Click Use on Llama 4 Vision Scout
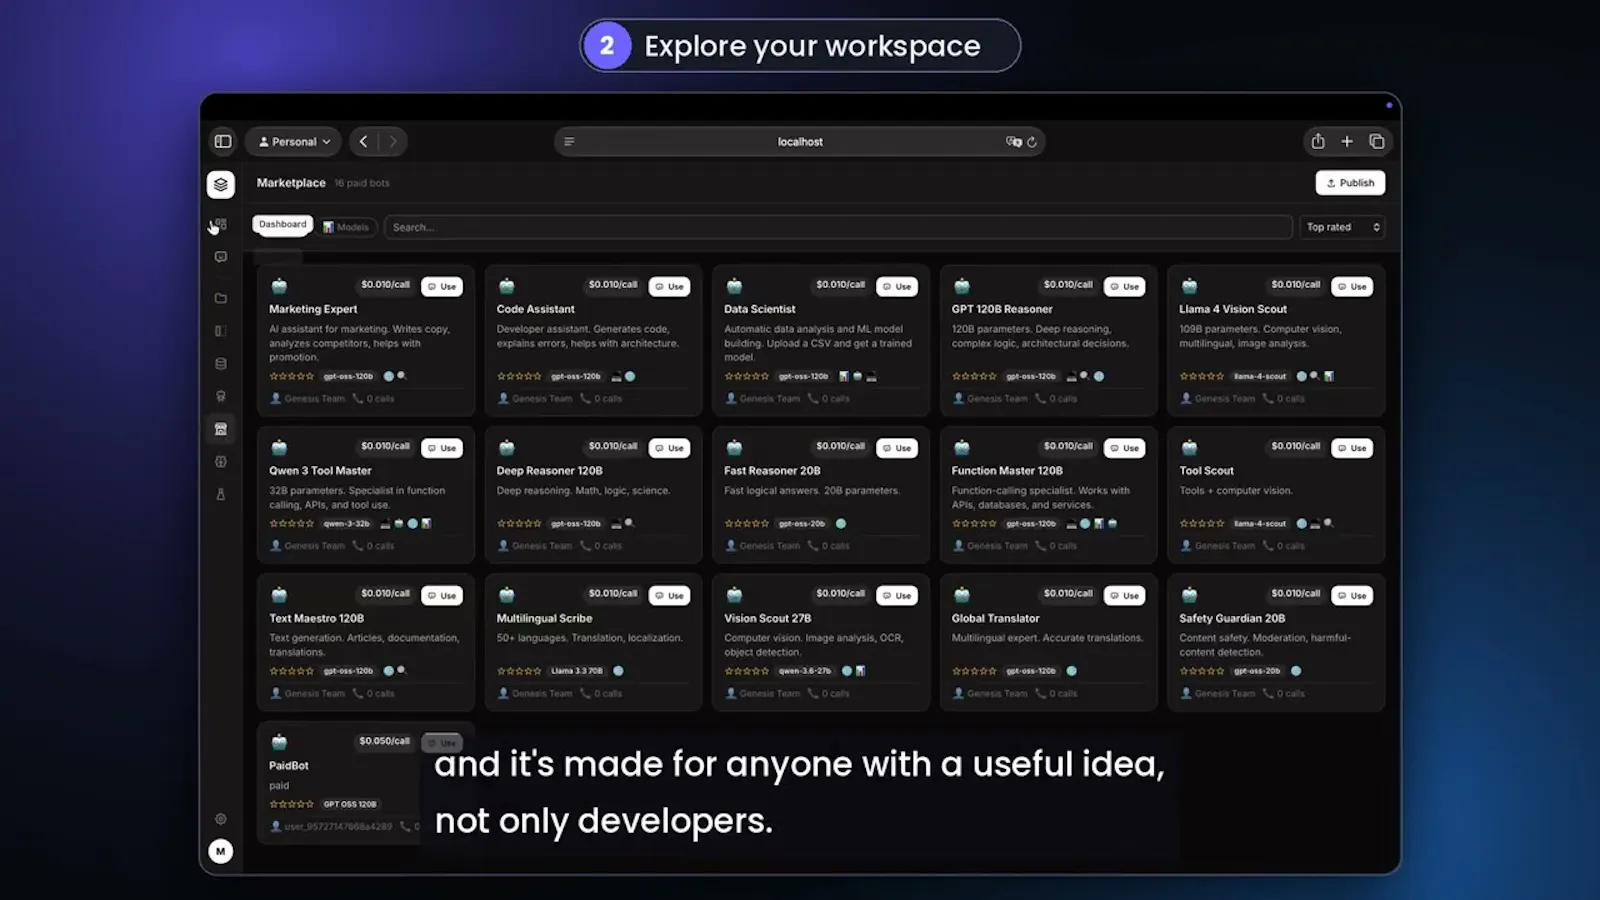The height and width of the screenshot is (900, 1600). click(1352, 286)
